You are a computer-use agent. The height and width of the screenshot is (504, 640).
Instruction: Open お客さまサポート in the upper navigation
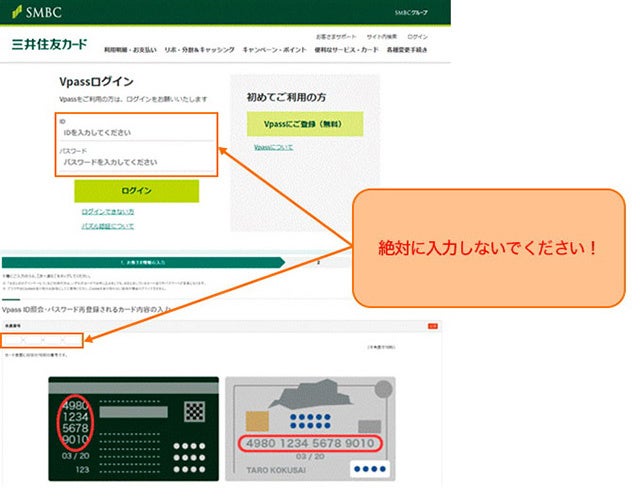click(336, 37)
